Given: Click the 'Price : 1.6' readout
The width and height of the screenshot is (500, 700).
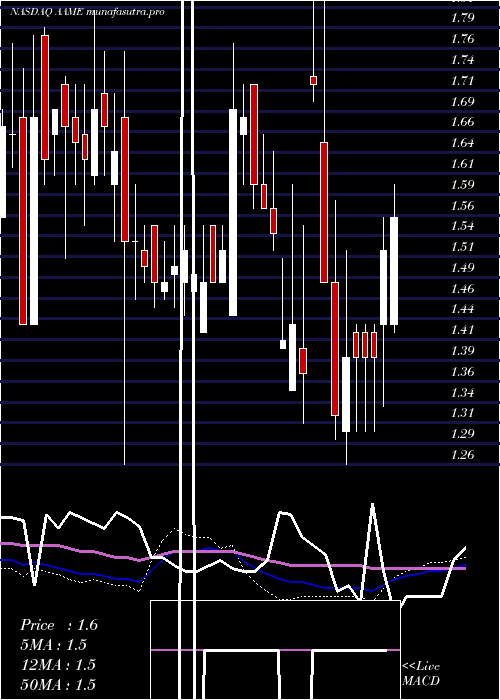Looking at the screenshot, I should coord(59,625).
